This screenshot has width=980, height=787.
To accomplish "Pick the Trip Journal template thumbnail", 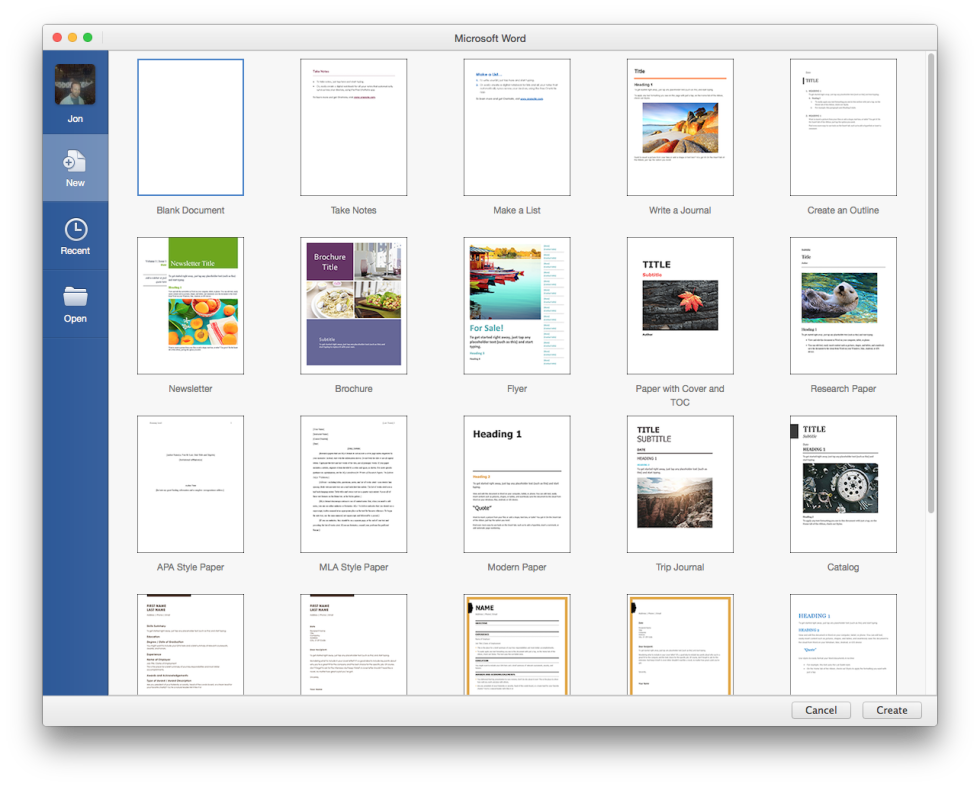I will tap(680, 484).
